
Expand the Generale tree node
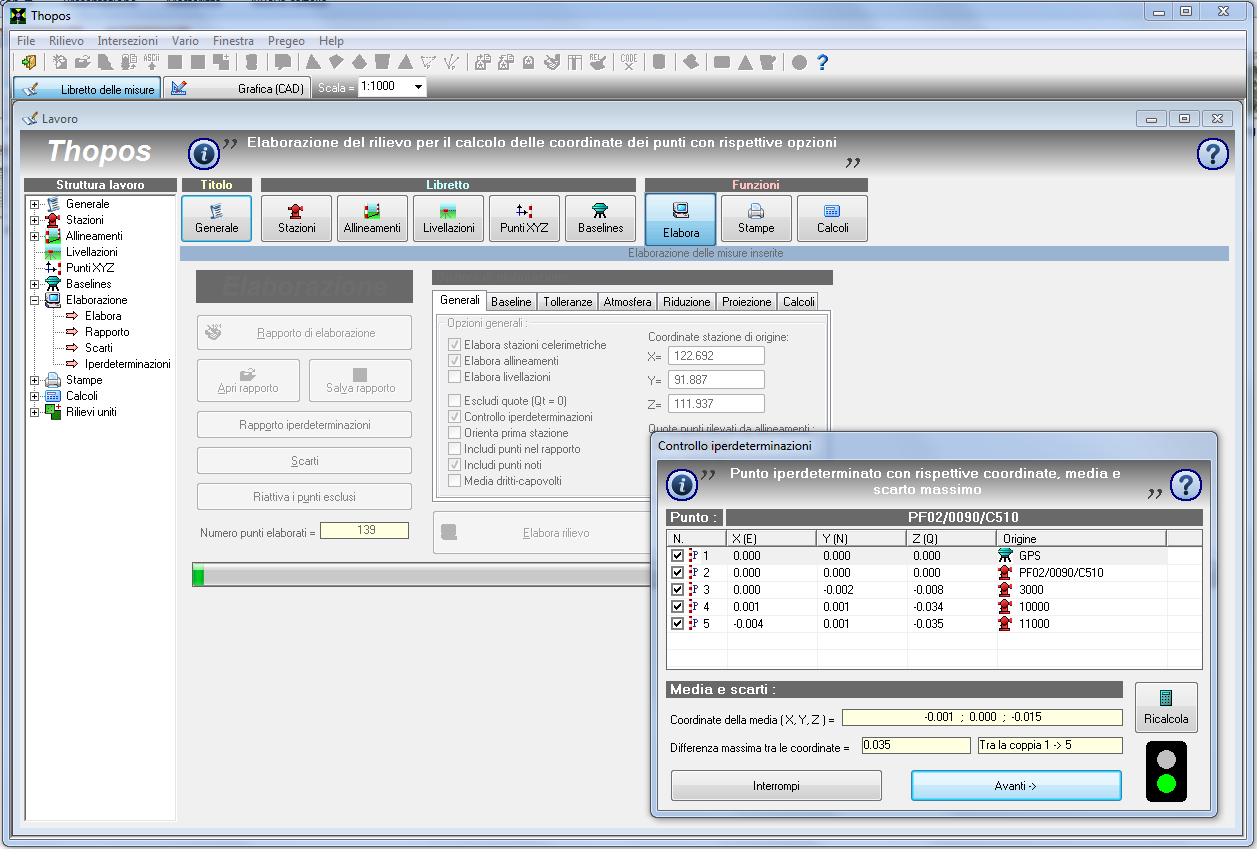34,204
